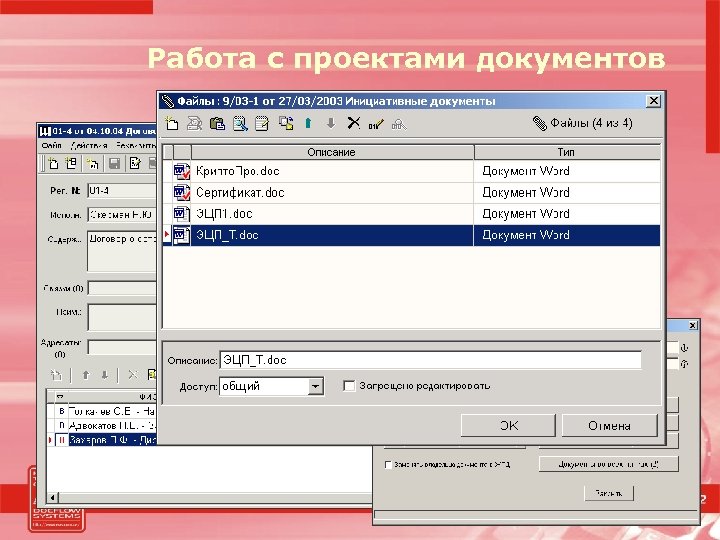
Task: Click the add new file icon in Файлы toolbar
Action: click(172, 124)
